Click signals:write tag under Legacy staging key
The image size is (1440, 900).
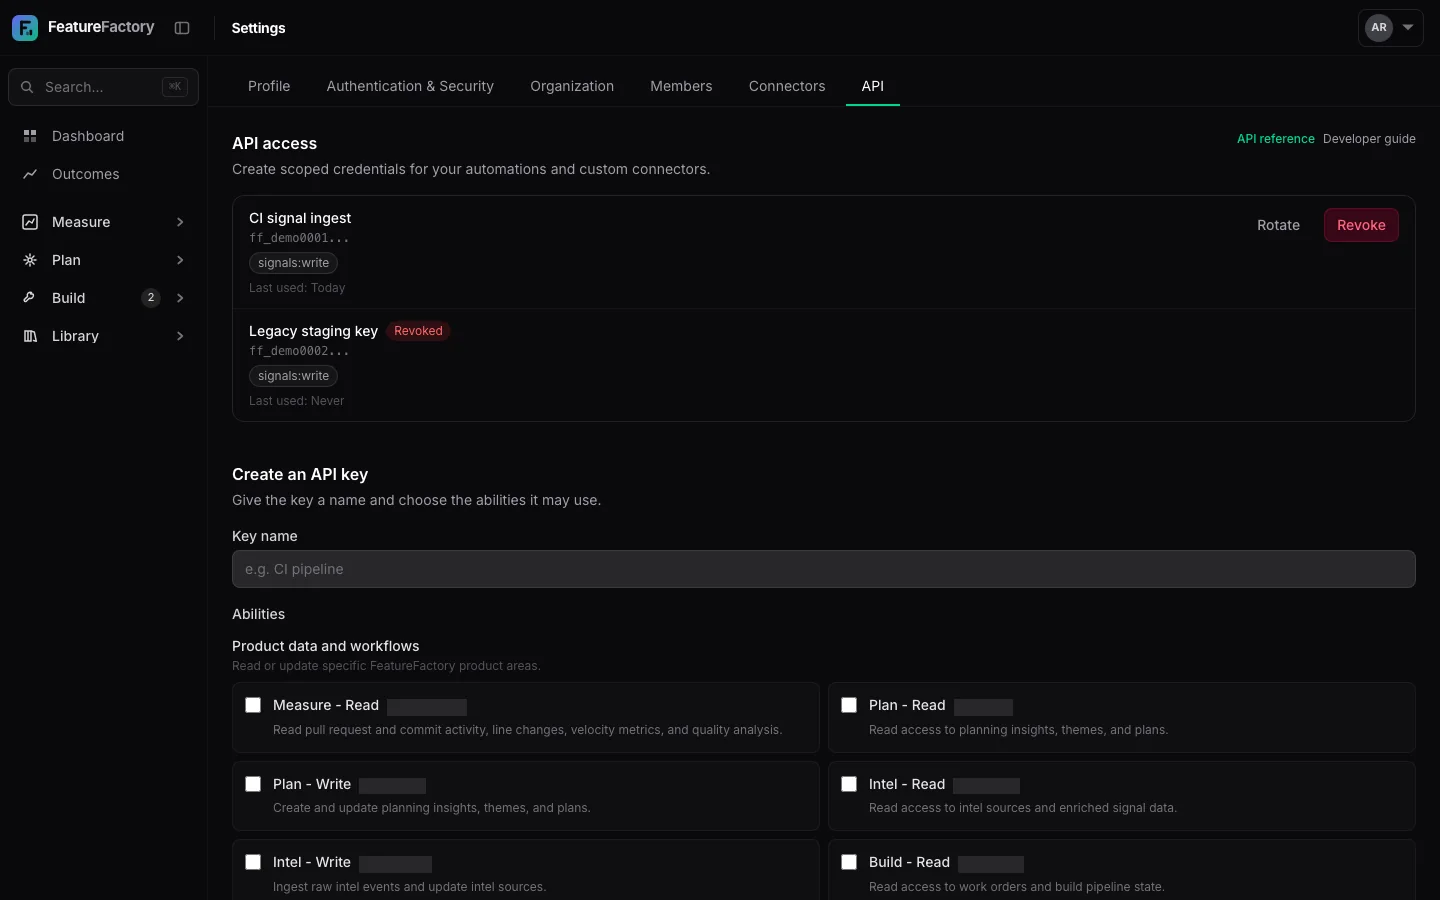click(x=293, y=376)
